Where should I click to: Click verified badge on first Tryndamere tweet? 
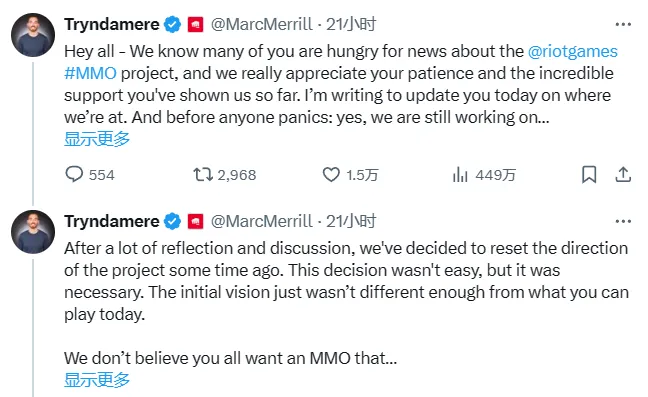[x=173, y=24]
